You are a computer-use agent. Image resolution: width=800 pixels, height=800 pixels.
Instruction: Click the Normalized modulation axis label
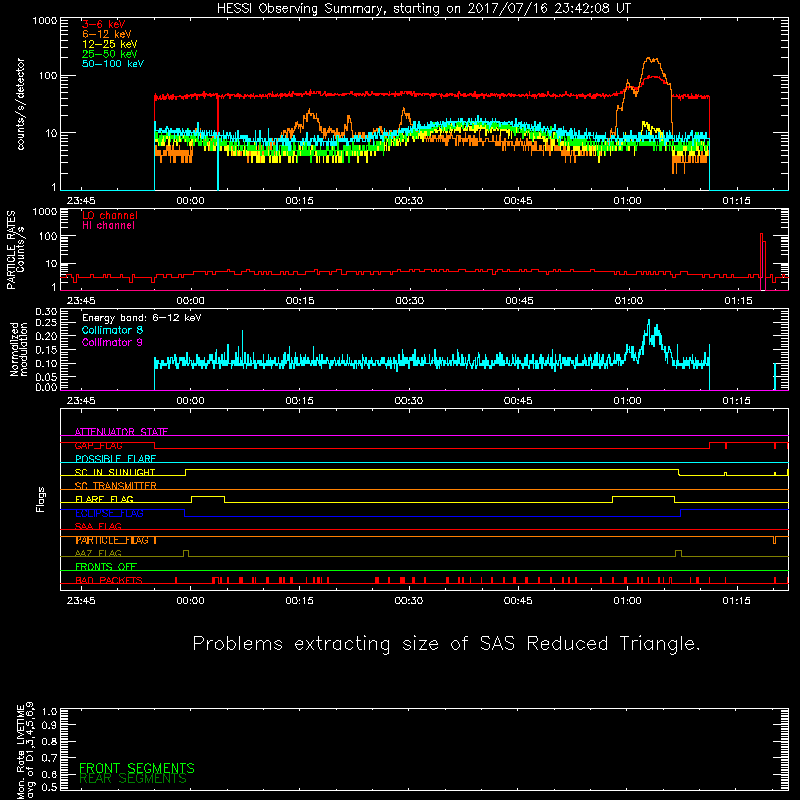18,349
